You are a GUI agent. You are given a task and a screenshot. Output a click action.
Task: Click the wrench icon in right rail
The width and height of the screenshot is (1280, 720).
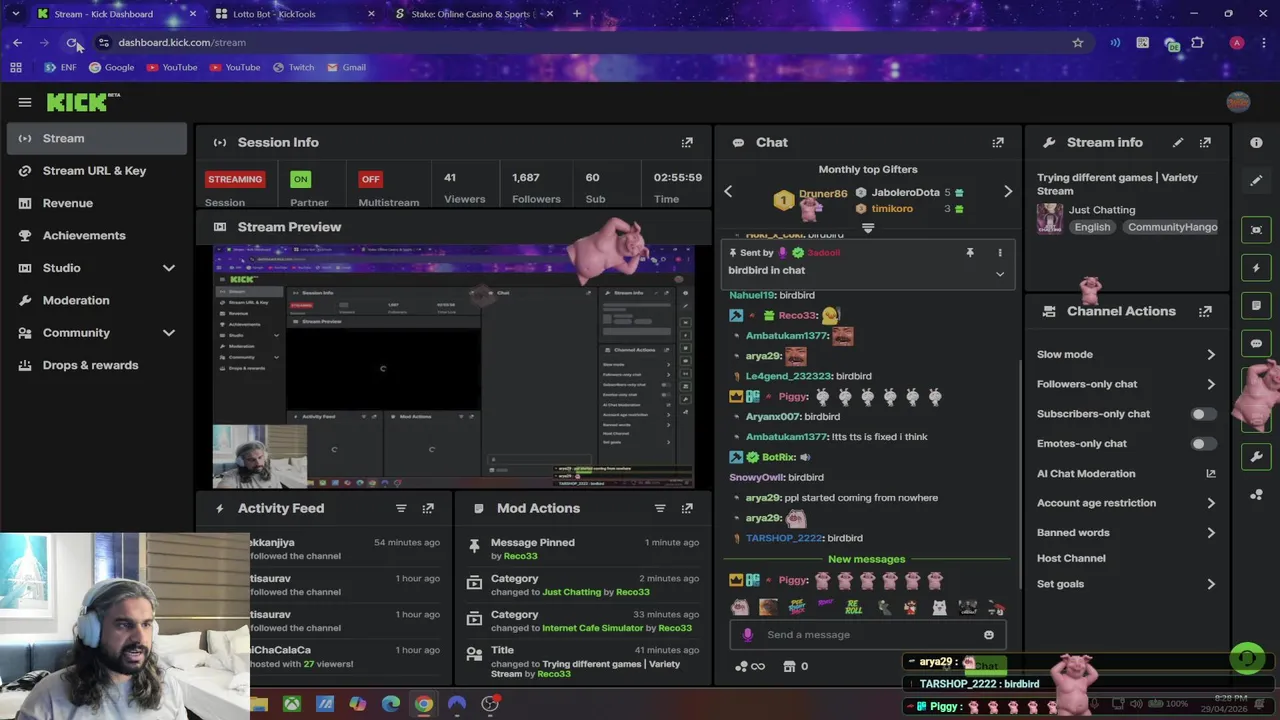pos(1256,457)
